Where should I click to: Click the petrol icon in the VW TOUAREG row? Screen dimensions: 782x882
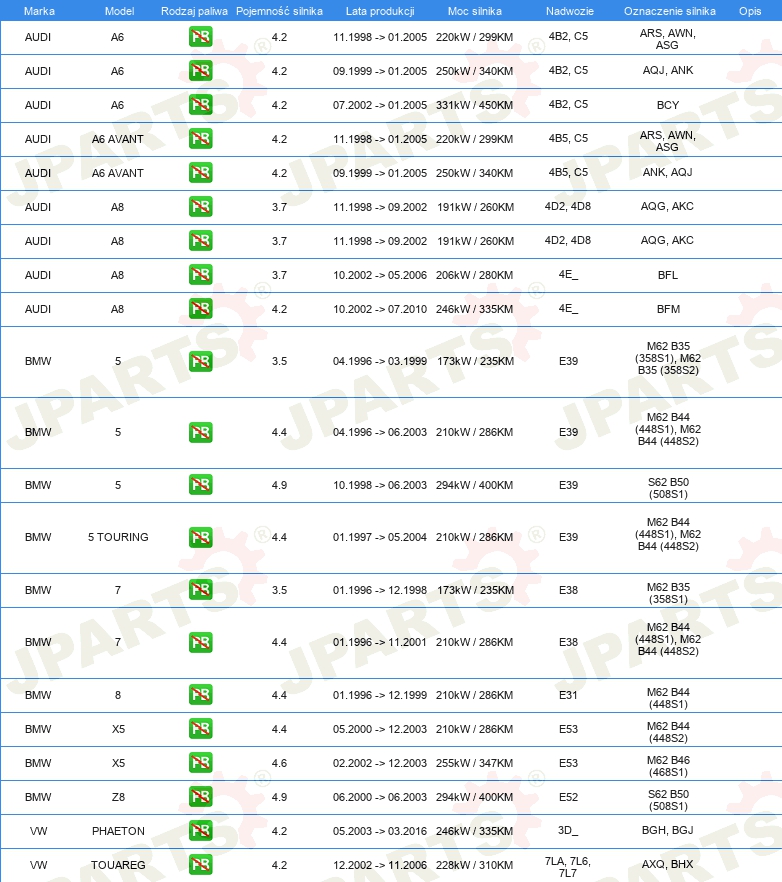200,865
